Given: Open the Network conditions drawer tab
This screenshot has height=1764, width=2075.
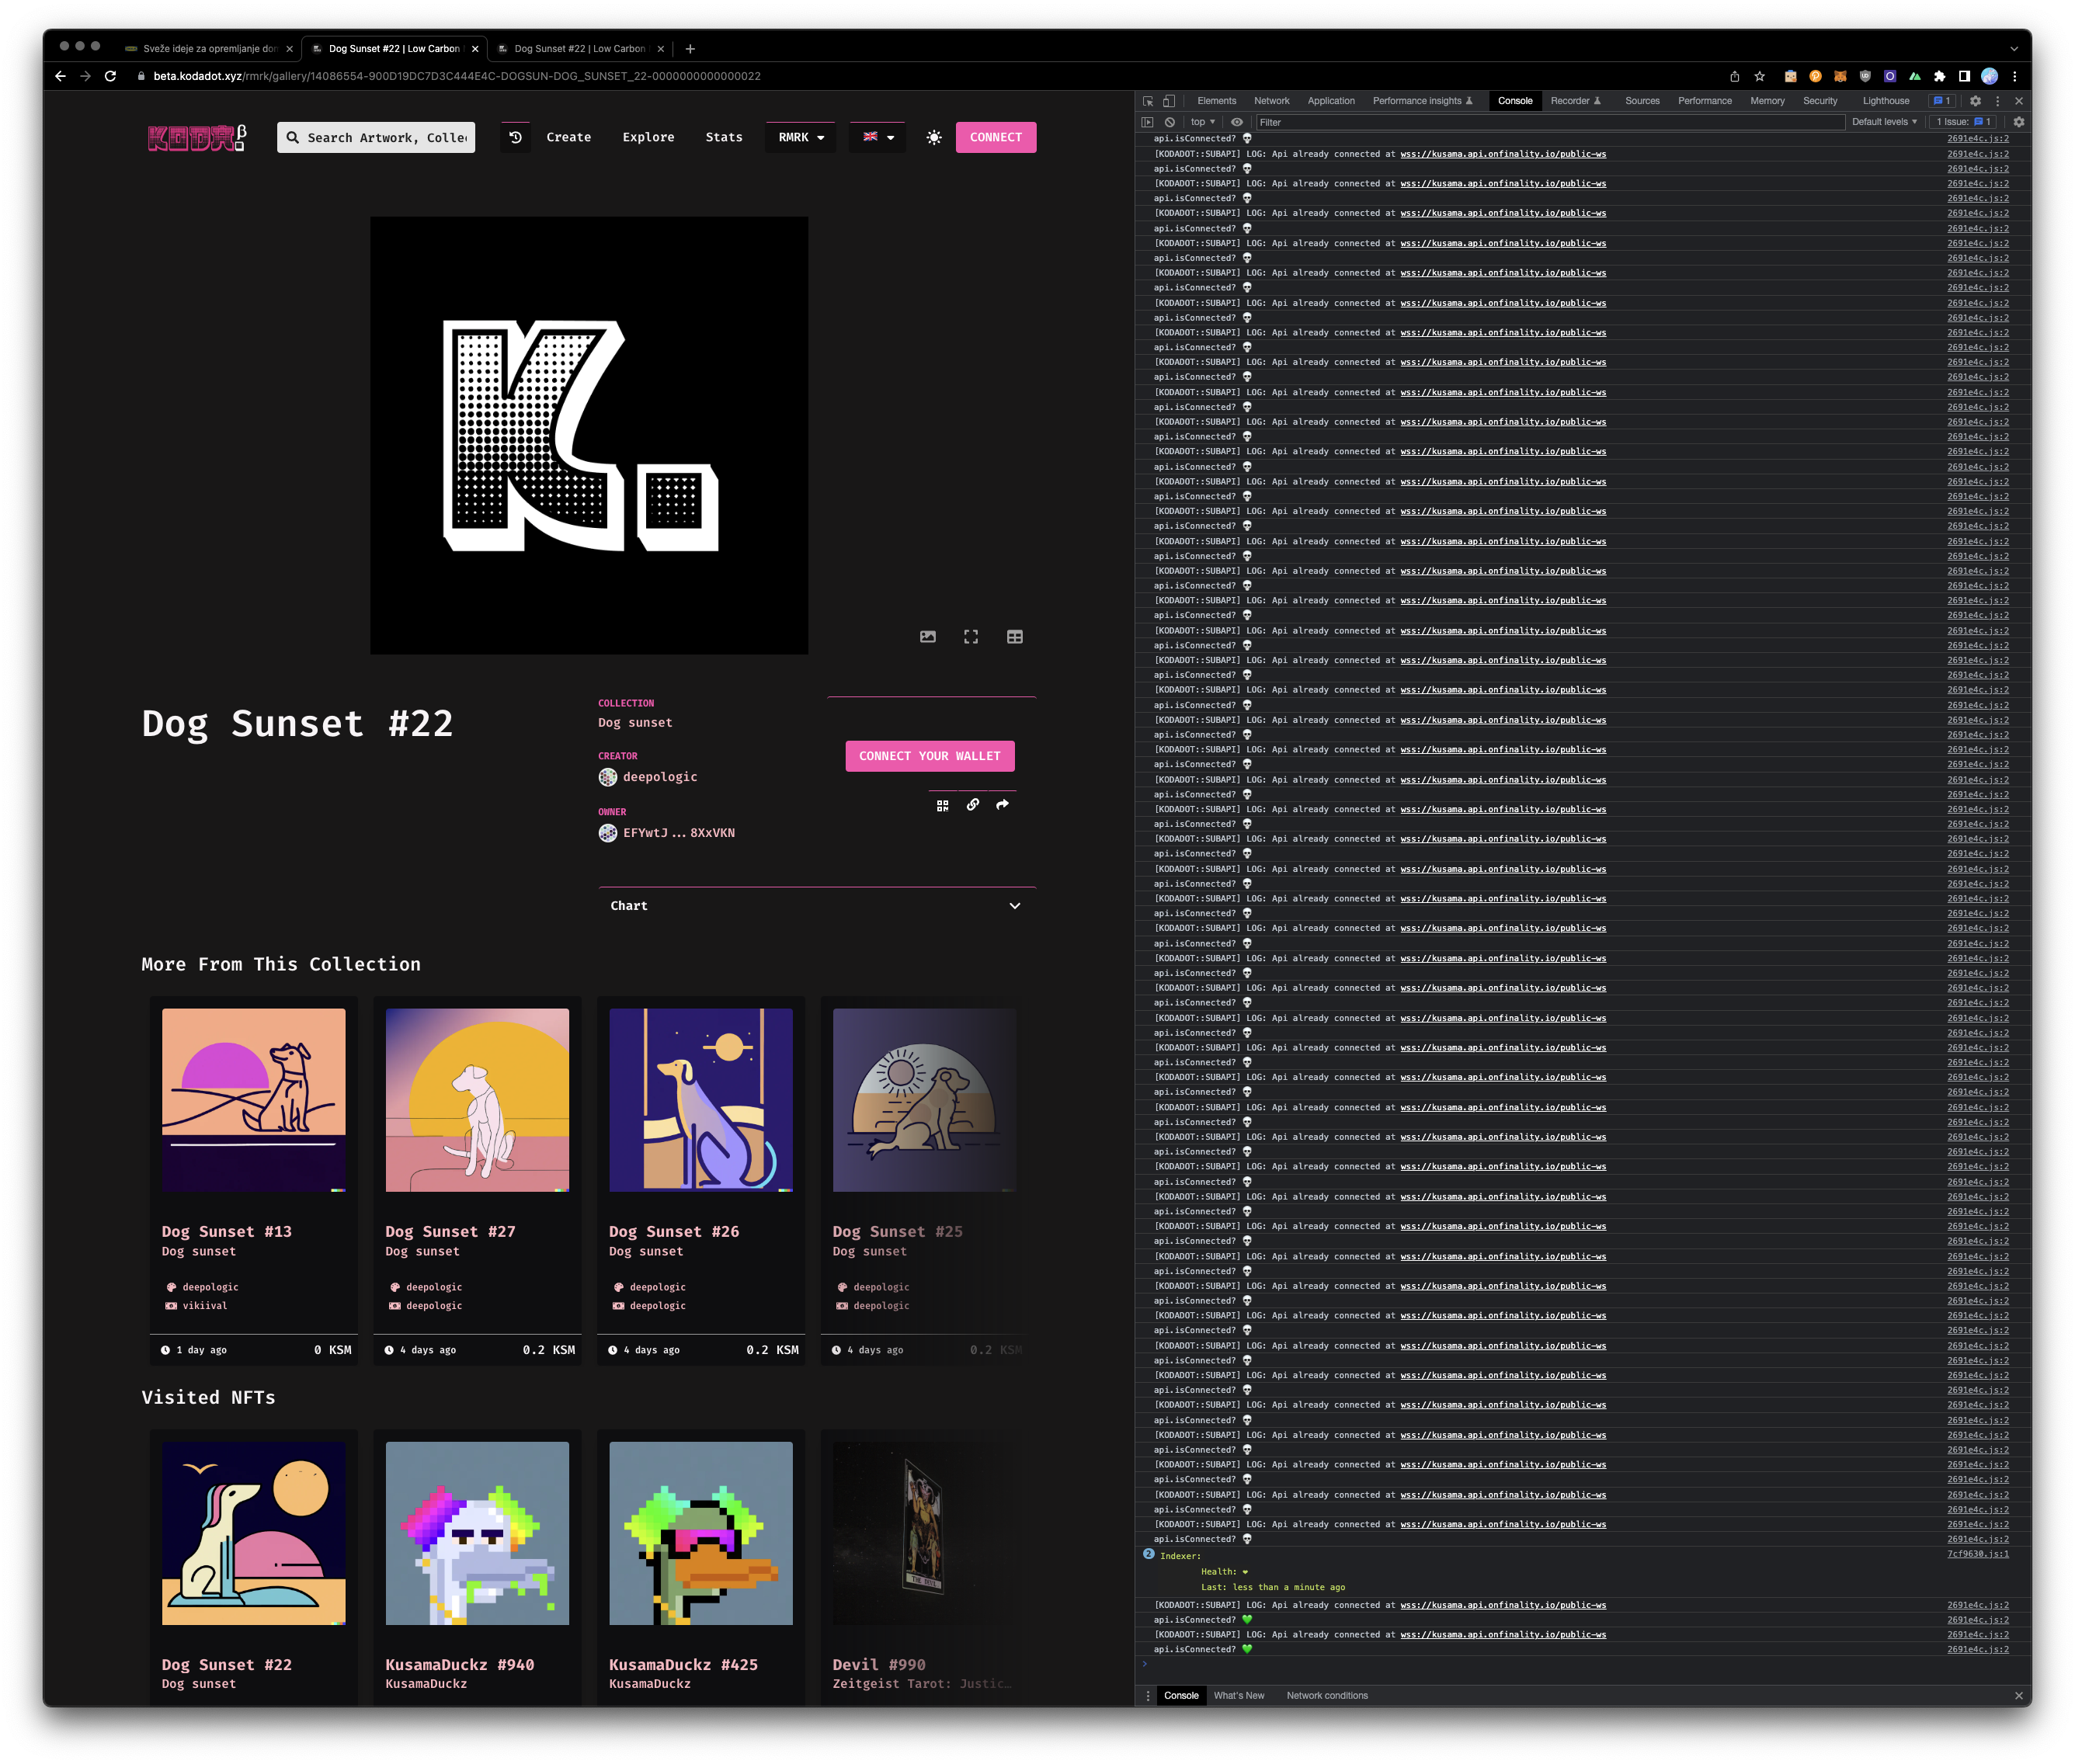Looking at the screenshot, I should click(x=1326, y=1695).
